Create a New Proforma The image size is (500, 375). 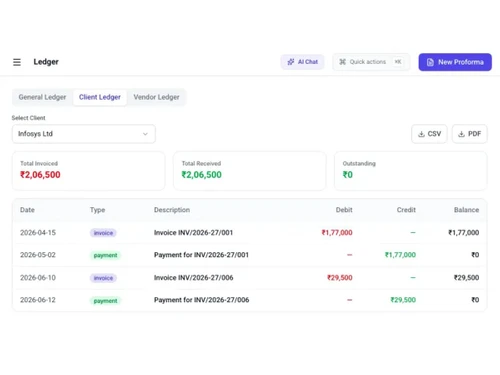[x=455, y=62]
